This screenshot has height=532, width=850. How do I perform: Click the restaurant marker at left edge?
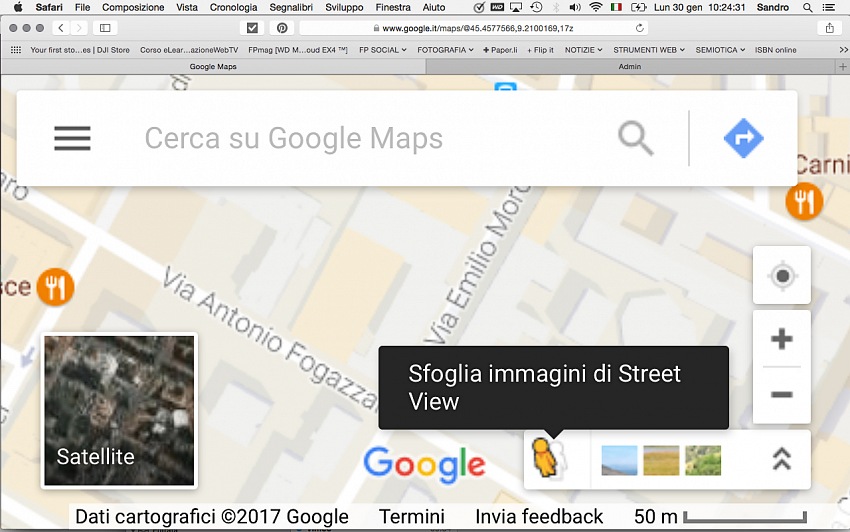click(x=55, y=287)
